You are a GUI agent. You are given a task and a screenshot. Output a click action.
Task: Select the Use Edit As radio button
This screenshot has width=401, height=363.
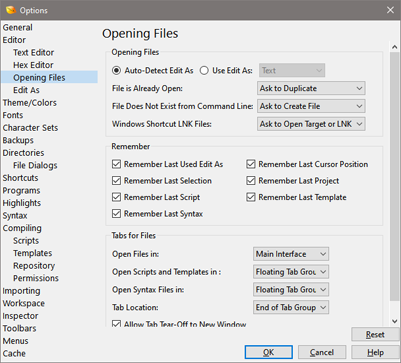204,71
